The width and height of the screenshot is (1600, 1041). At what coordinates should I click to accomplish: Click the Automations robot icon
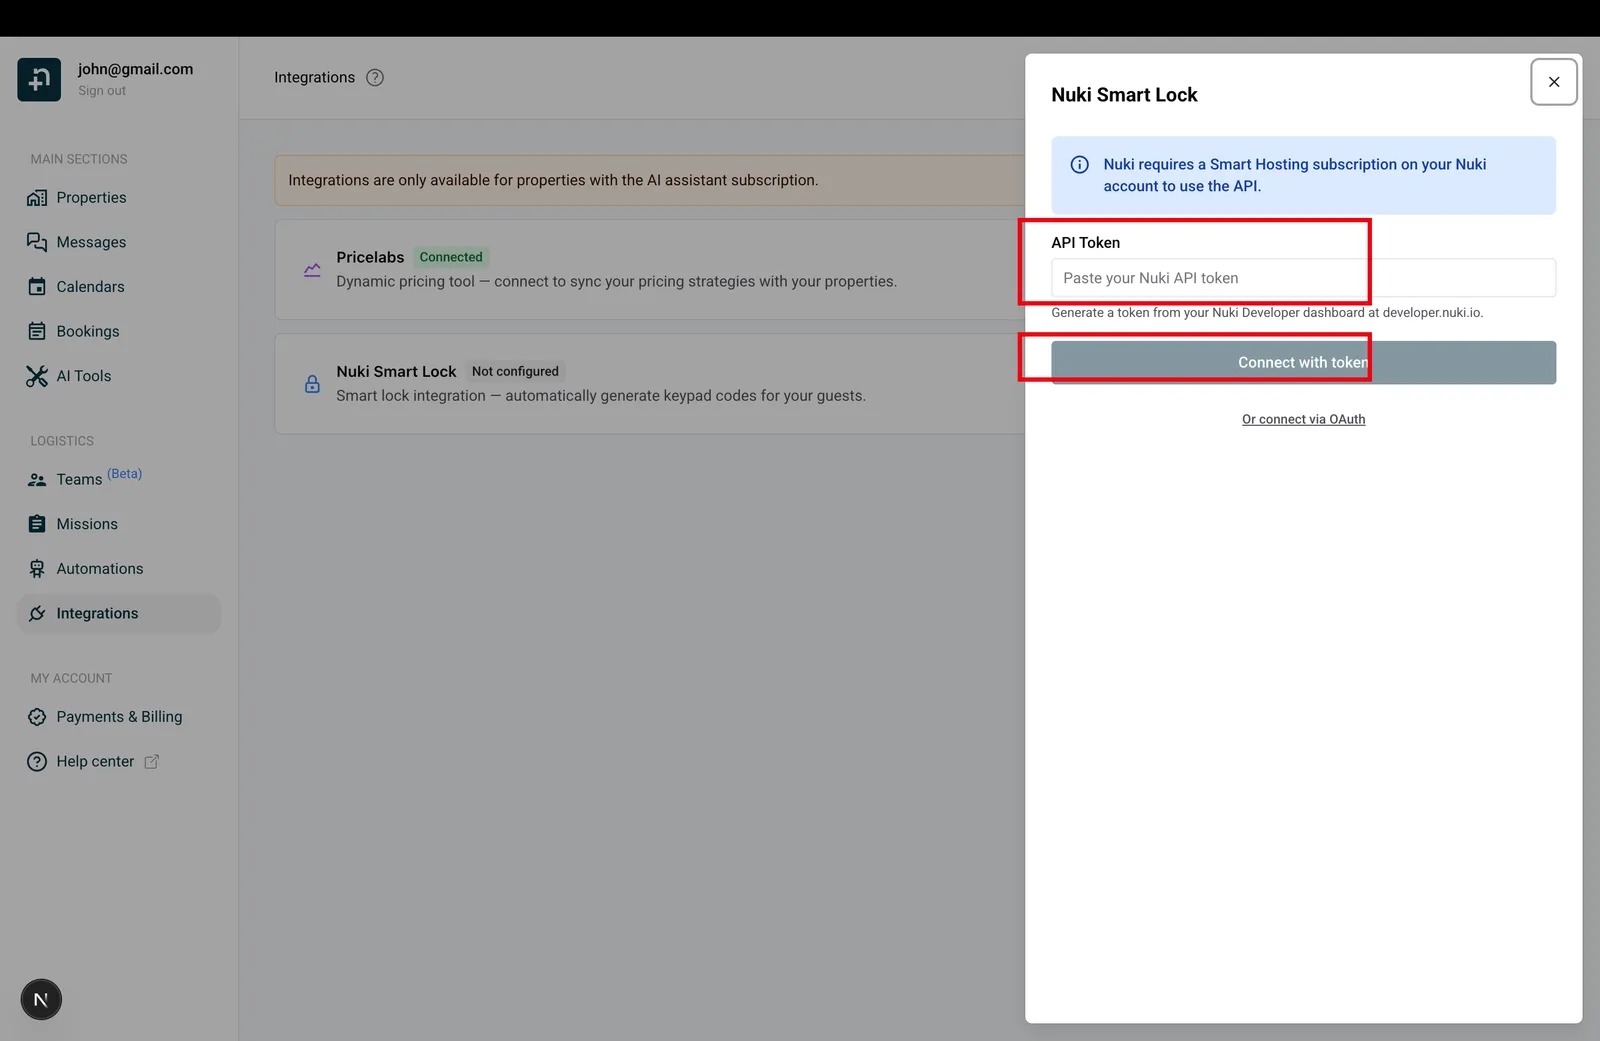point(37,569)
